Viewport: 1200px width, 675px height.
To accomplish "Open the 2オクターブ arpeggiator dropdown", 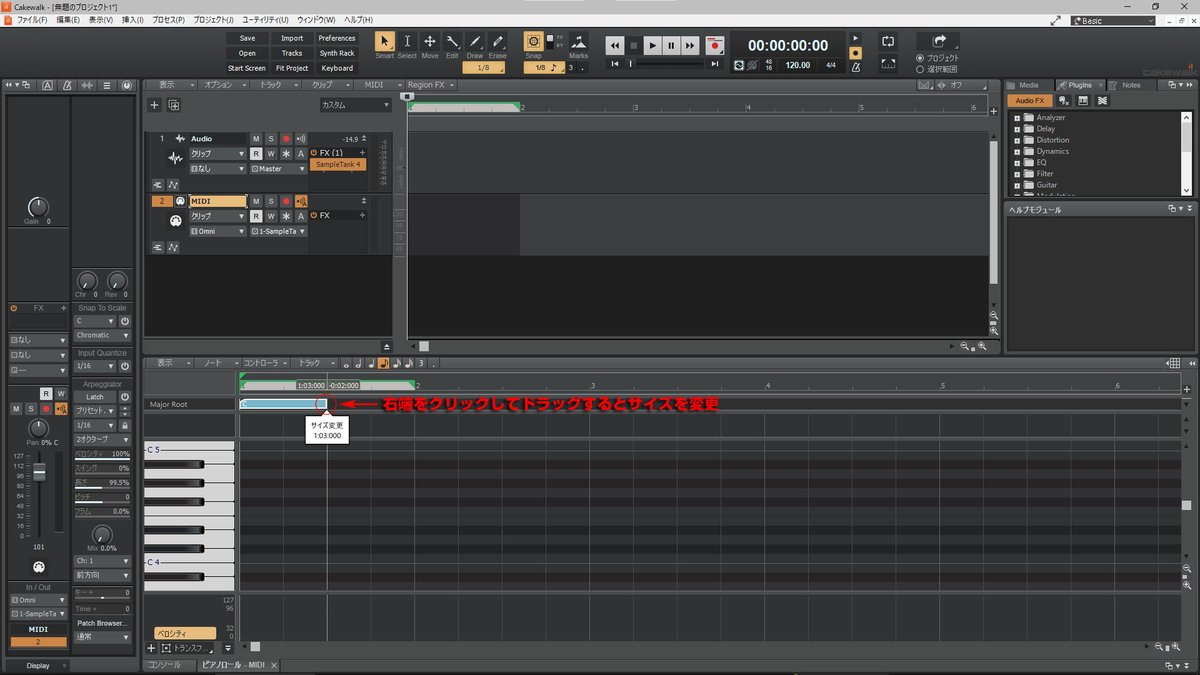I will click(103, 439).
